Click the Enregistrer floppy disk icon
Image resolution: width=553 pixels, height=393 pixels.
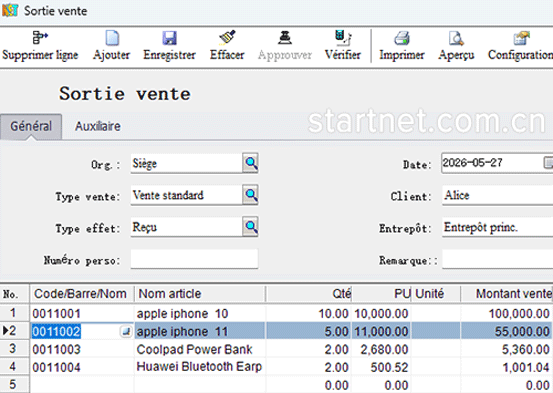169,38
